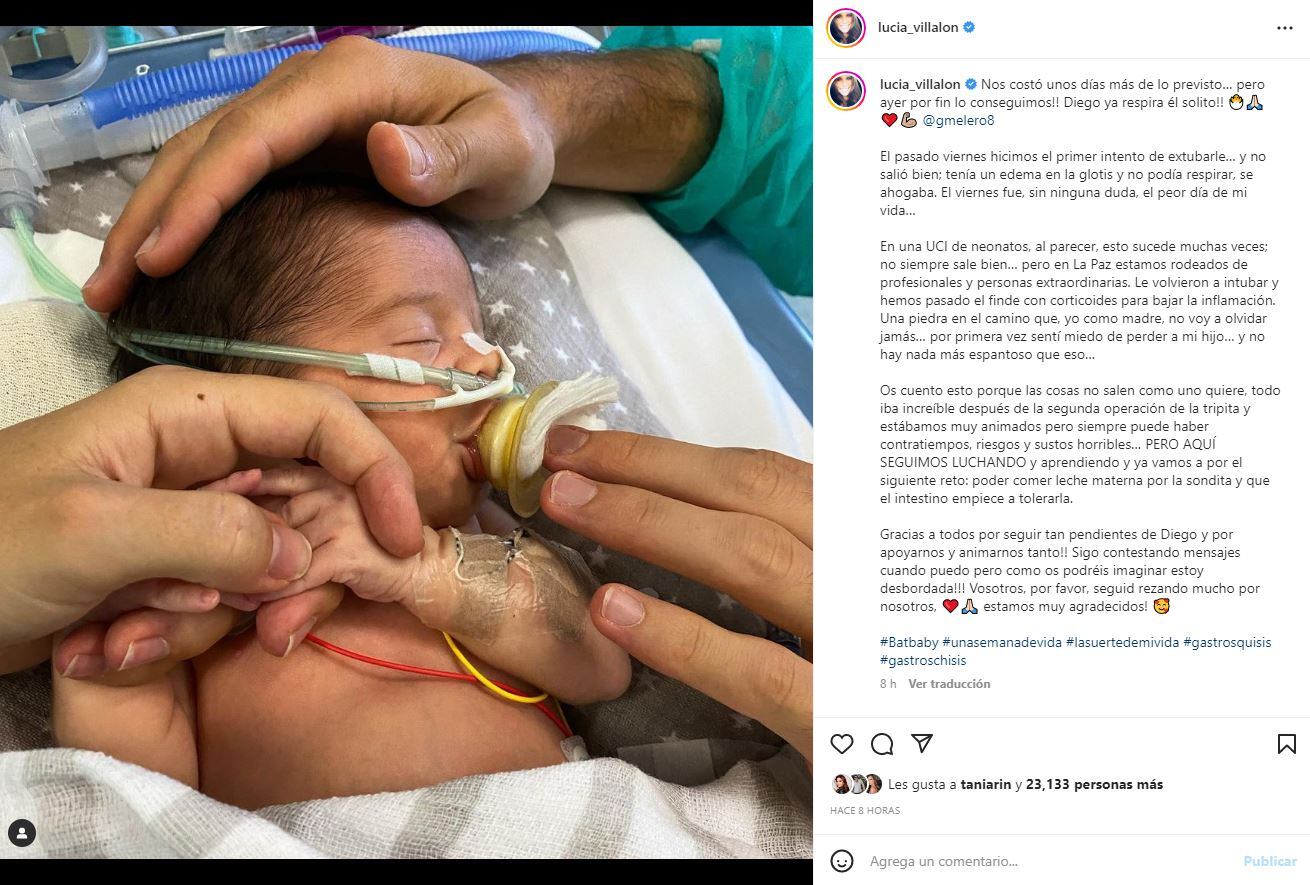
Task: Share post with paper plane icon
Action: (922, 744)
